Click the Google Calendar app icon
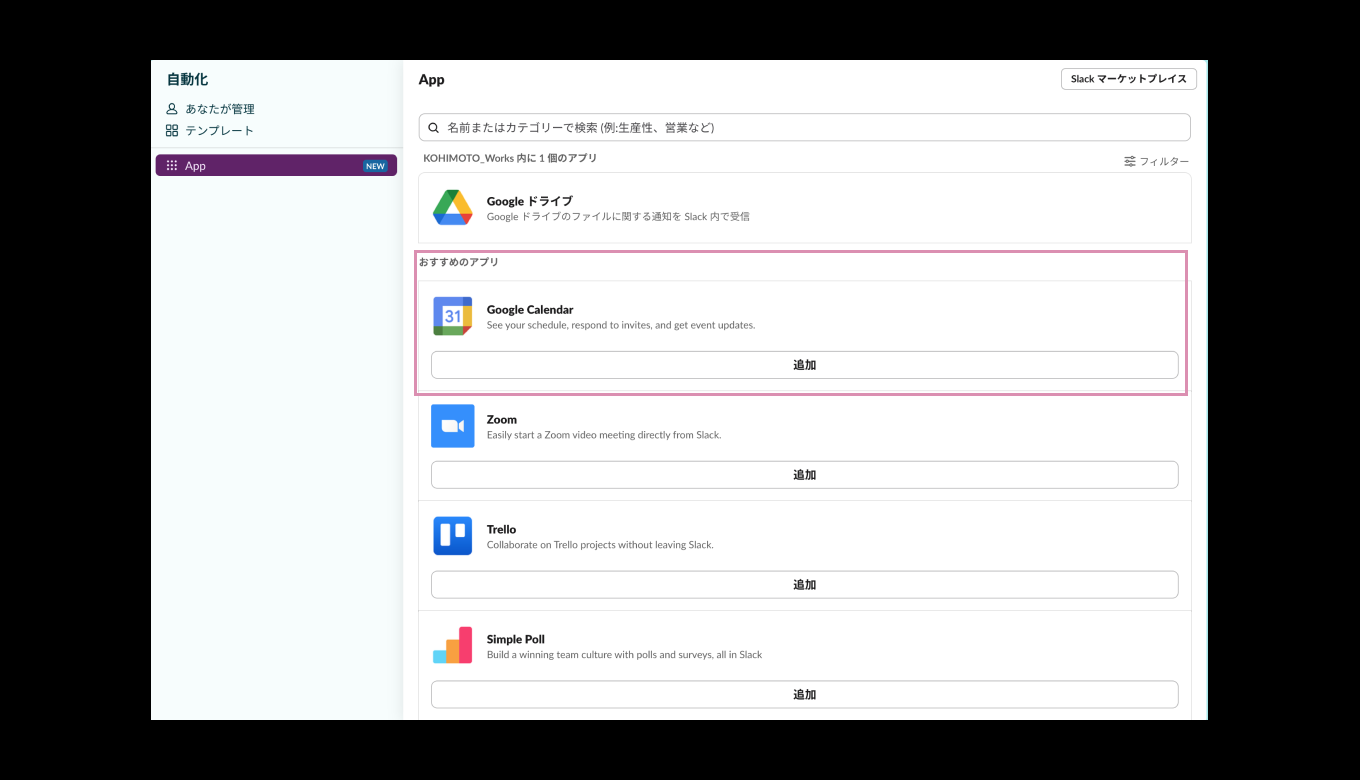The height and width of the screenshot is (780, 1360). point(452,316)
